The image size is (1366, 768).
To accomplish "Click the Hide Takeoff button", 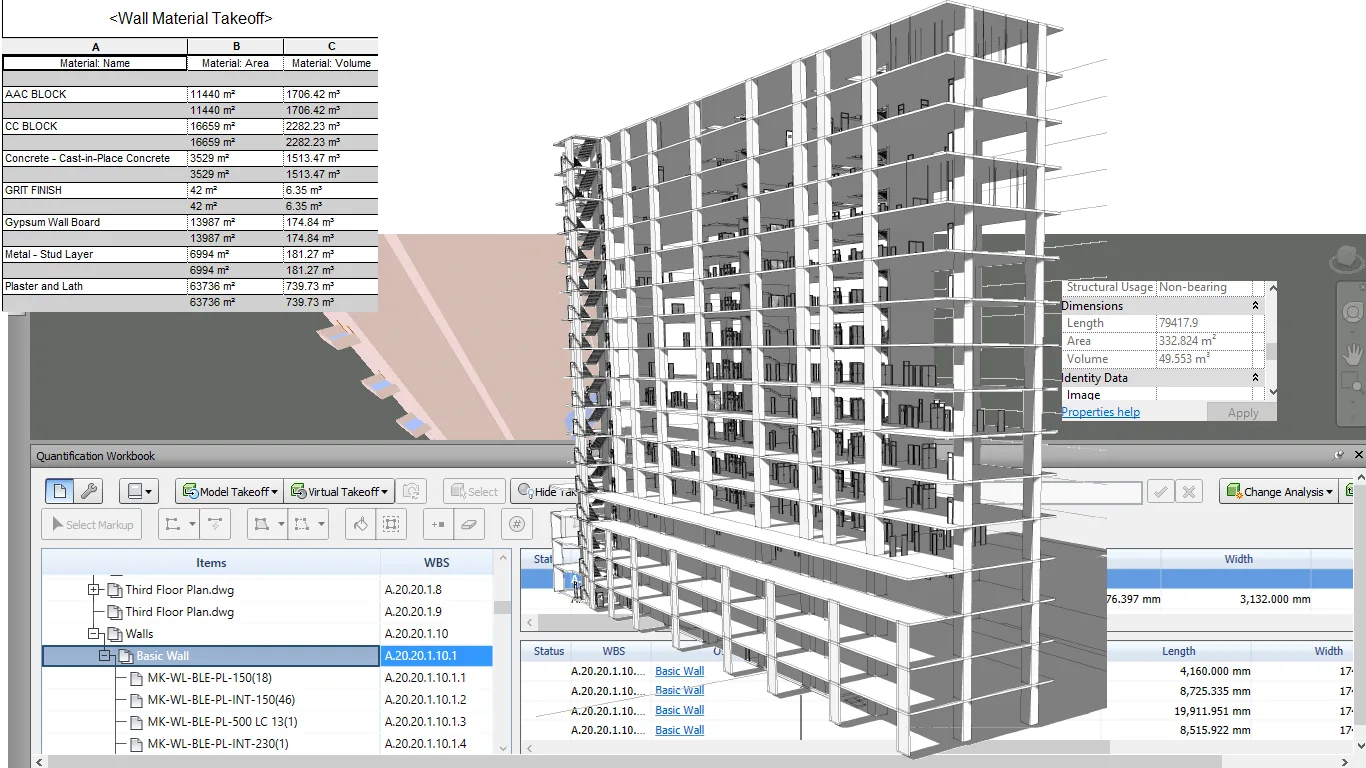I will point(546,491).
